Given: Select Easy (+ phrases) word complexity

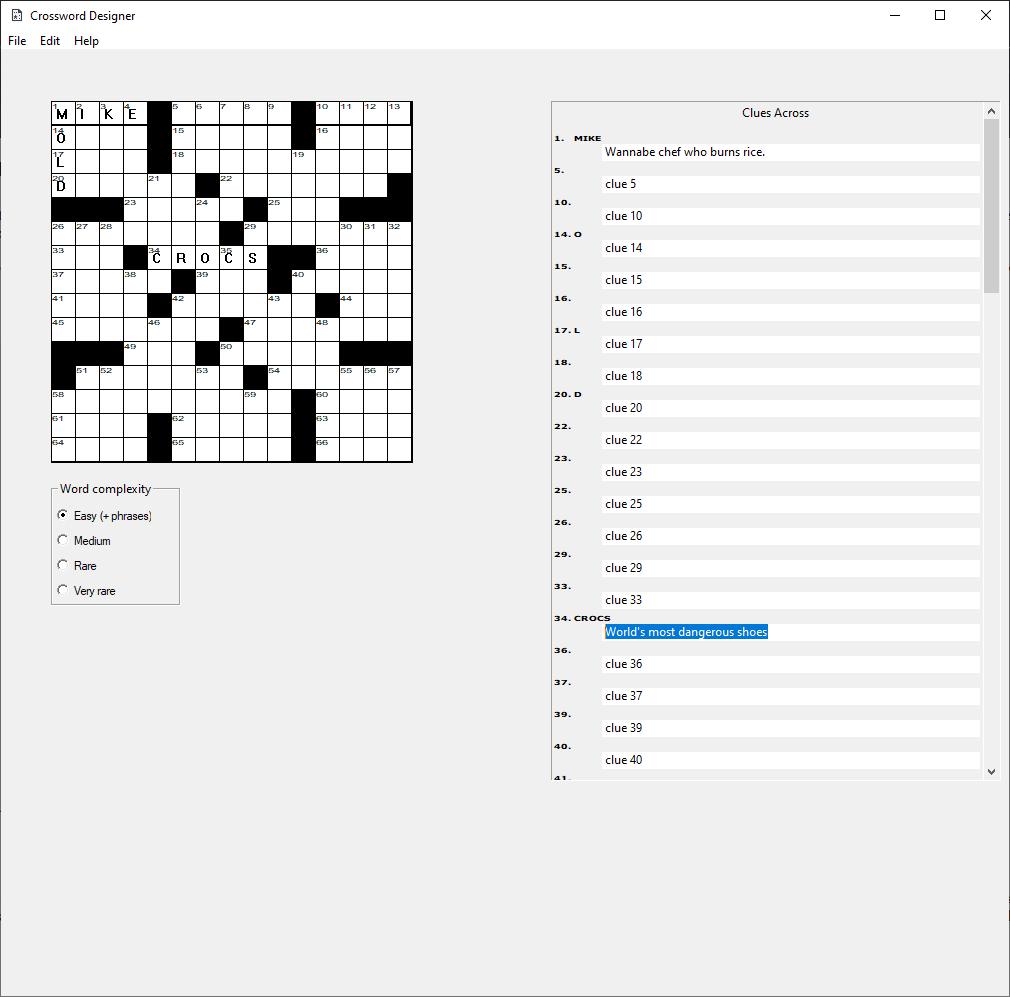Looking at the screenshot, I should [105, 516].
